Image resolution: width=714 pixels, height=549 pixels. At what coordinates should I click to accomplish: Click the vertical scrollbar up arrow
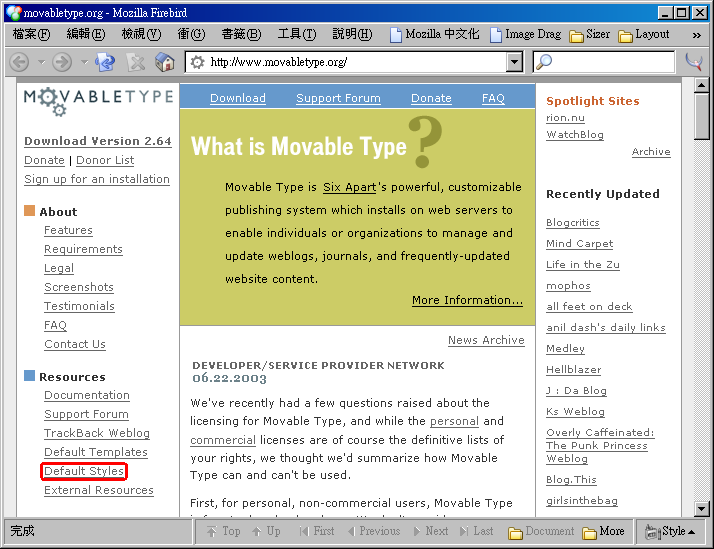click(x=702, y=85)
